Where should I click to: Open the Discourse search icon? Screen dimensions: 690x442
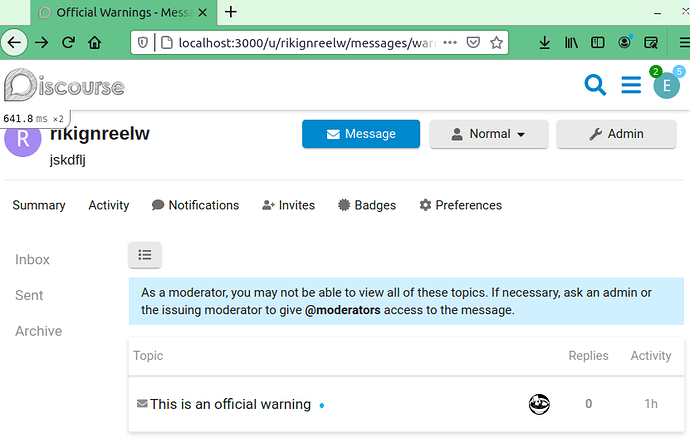[x=595, y=85]
